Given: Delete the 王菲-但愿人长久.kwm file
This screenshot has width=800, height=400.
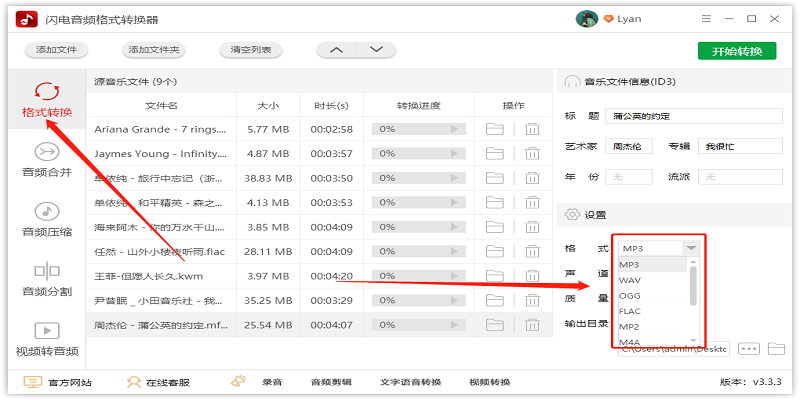Looking at the screenshot, I should click(533, 276).
